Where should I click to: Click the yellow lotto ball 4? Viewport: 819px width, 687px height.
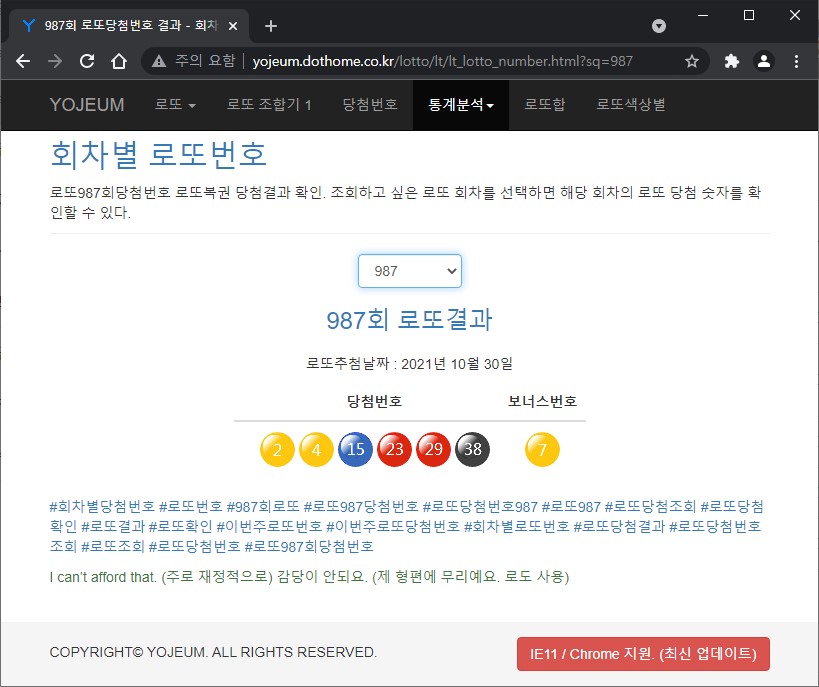(316, 449)
